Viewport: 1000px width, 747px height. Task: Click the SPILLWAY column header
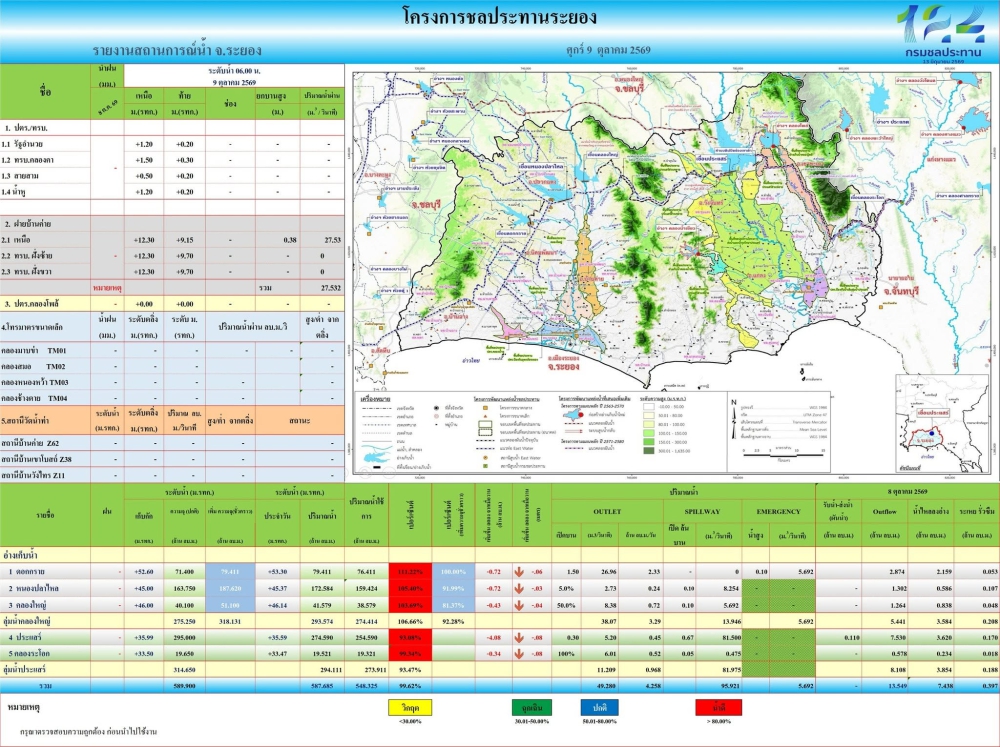(x=702, y=512)
